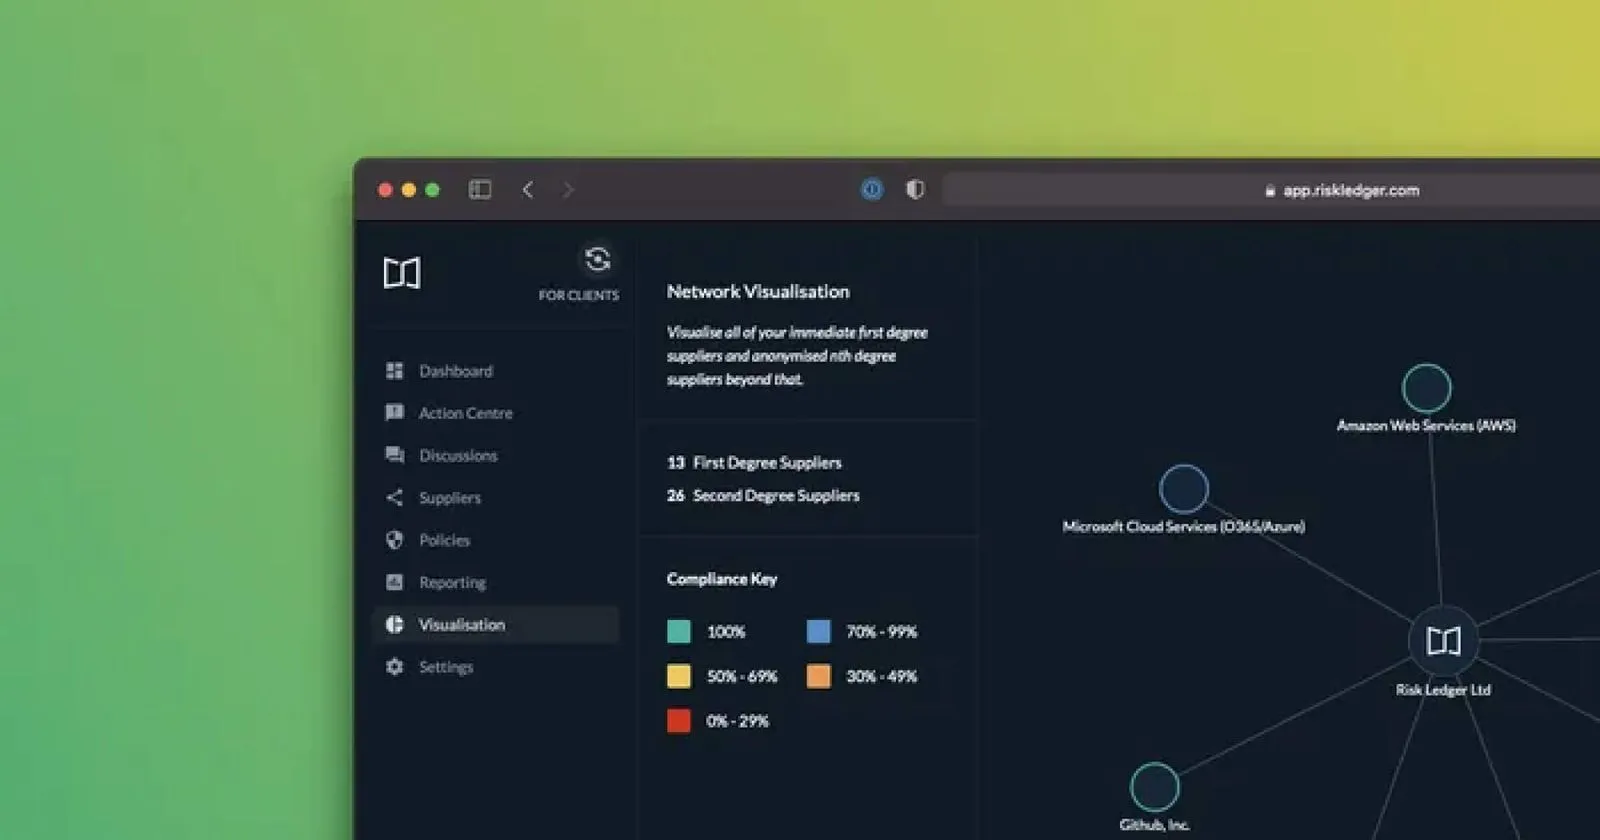Open the Action Centre menu item
The image size is (1600, 840).
[495, 413]
